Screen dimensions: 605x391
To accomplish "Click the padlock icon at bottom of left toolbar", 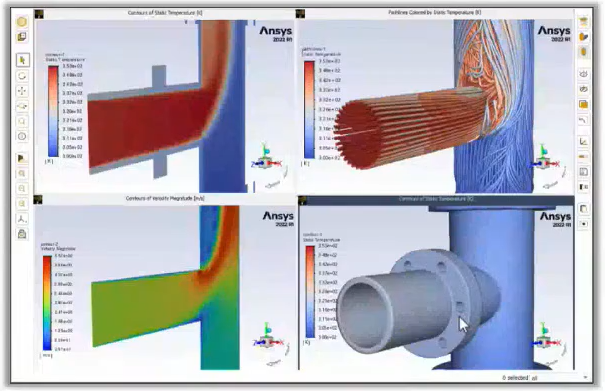I will [22, 234].
